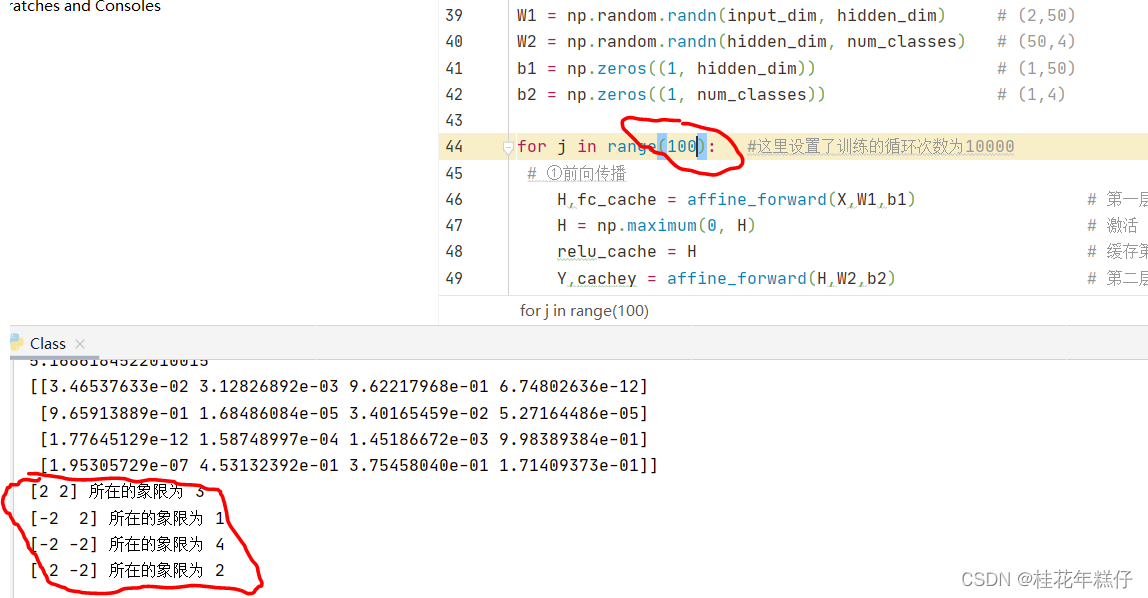Click 'num_classes' argument on line 40

[901, 42]
